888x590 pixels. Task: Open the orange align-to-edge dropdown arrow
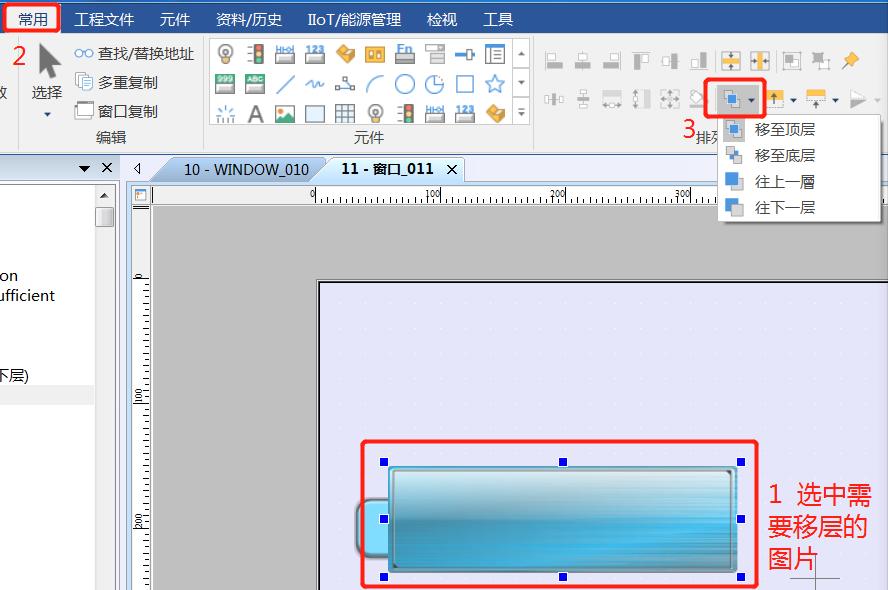click(x=835, y=100)
